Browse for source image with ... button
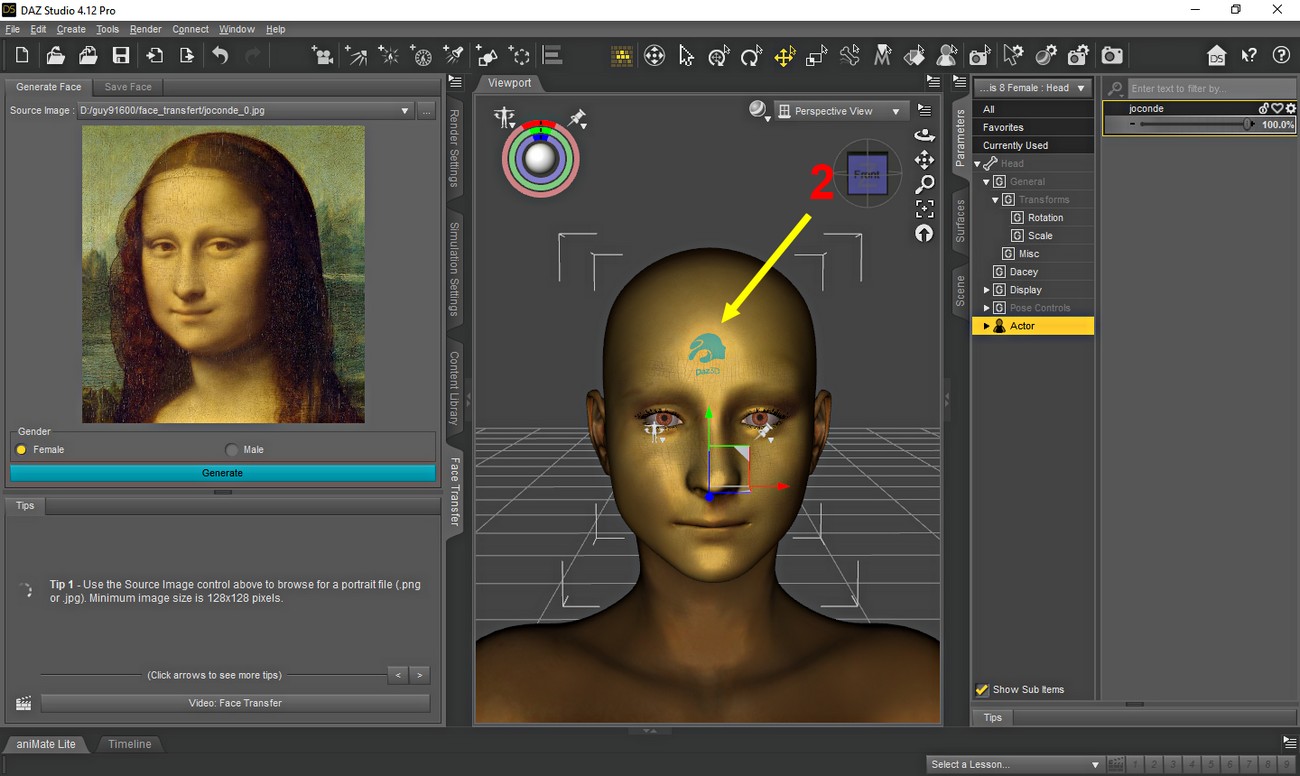 coord(427,111)
